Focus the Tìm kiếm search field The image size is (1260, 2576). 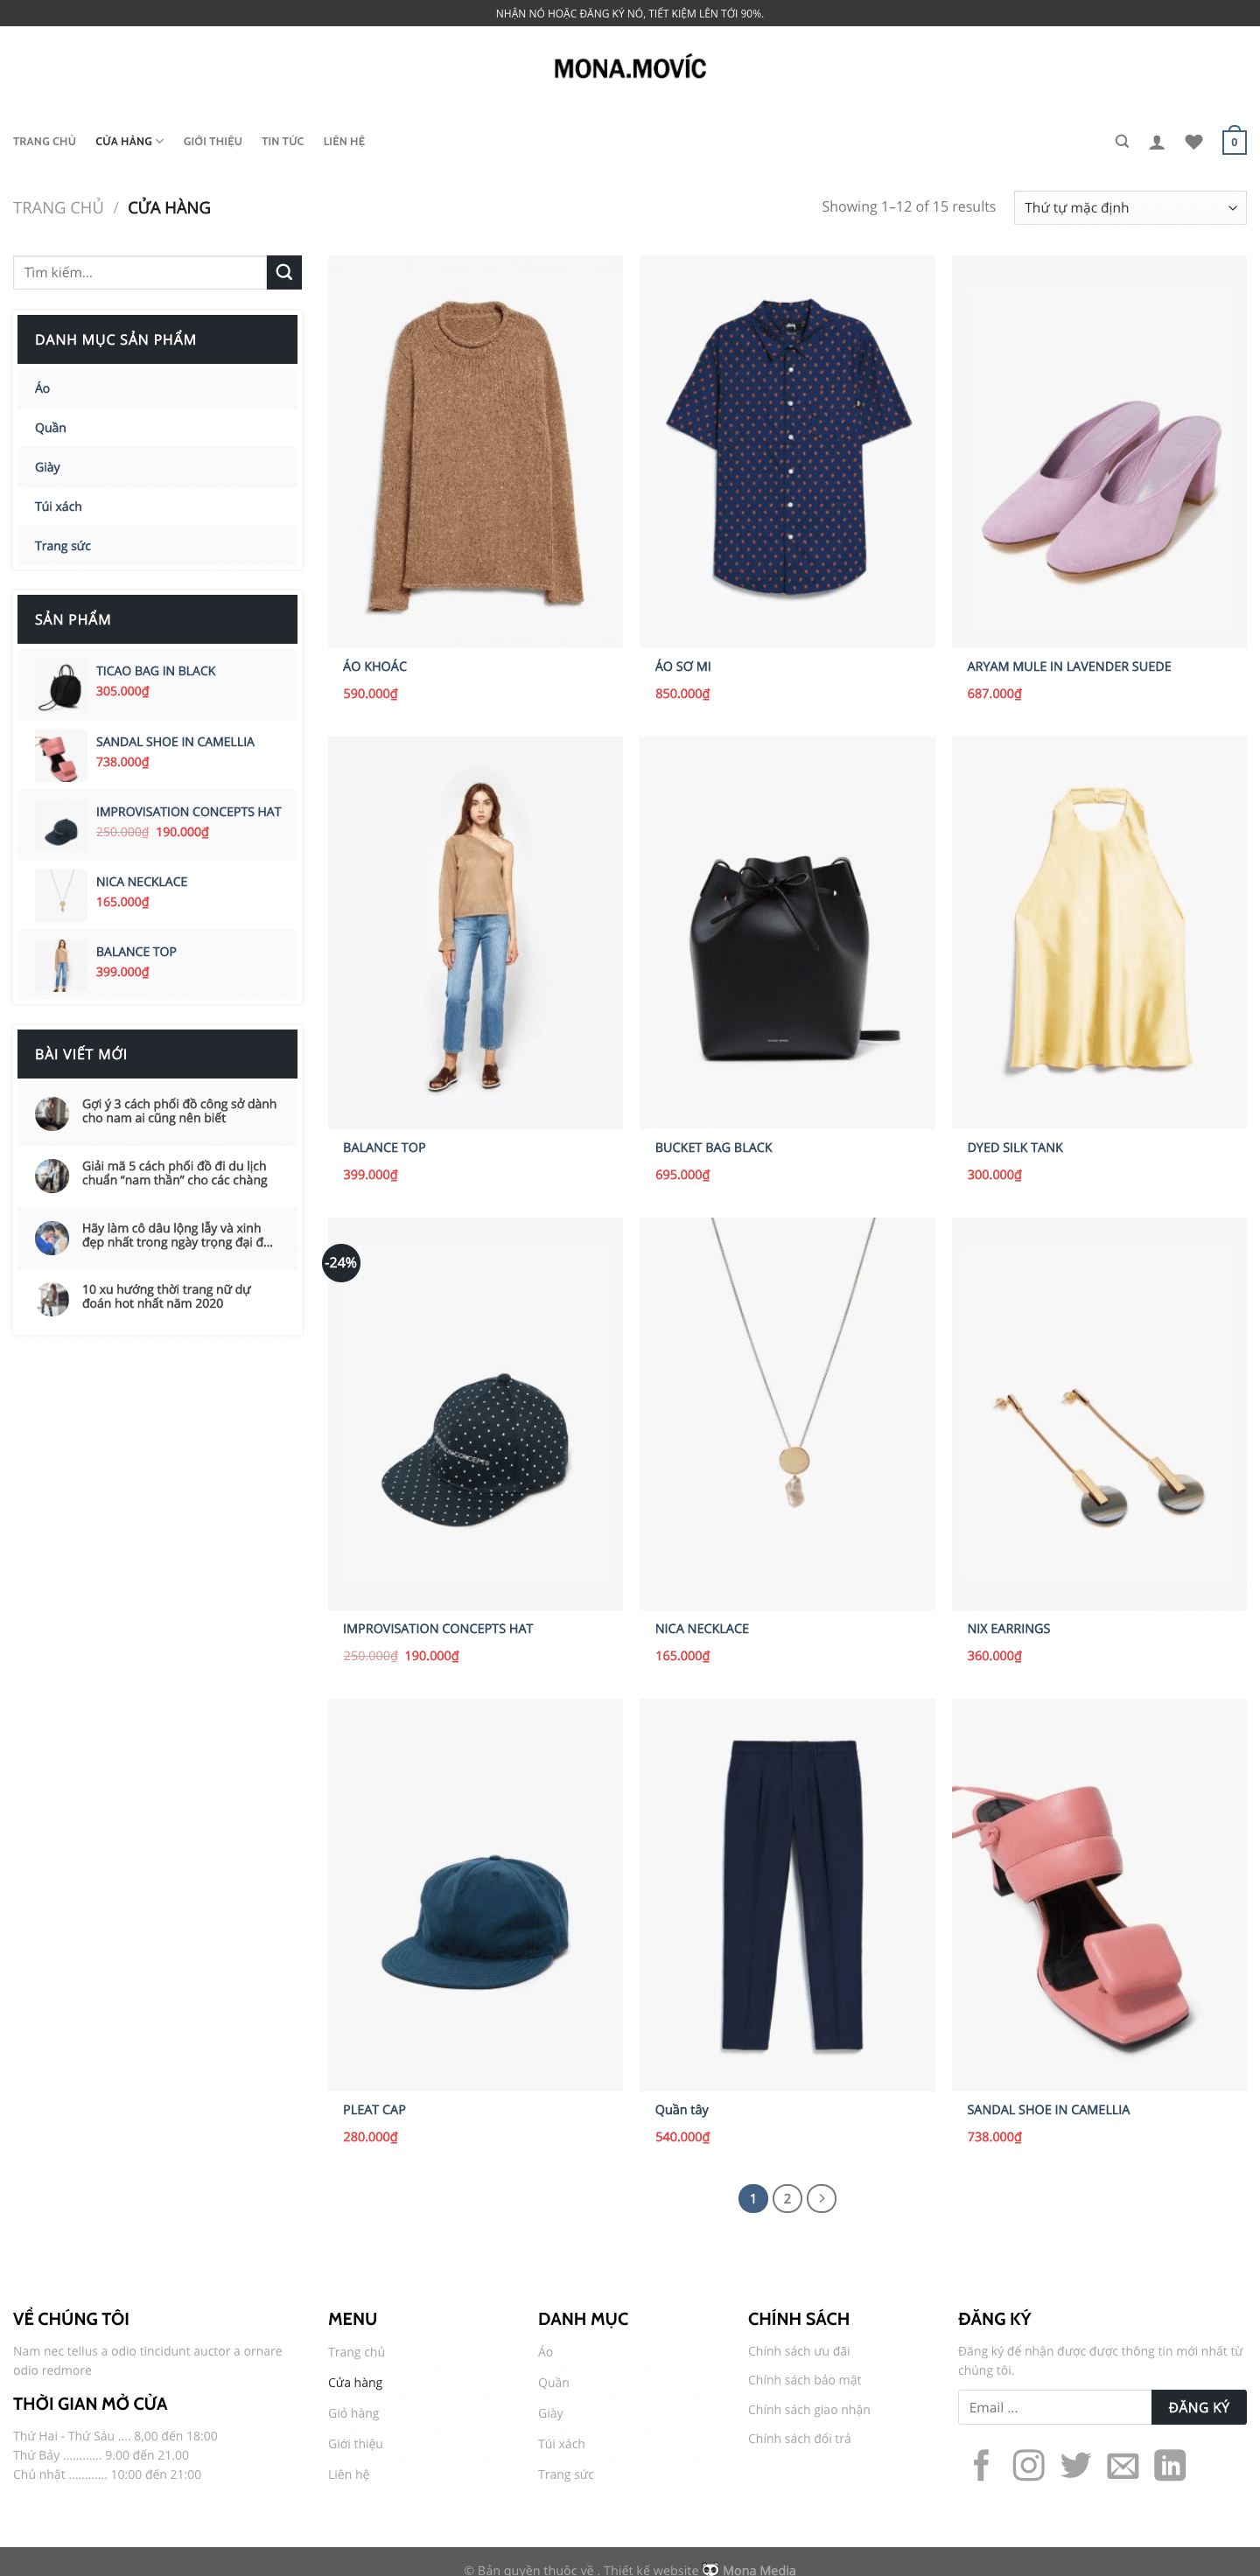click(140, 272)
